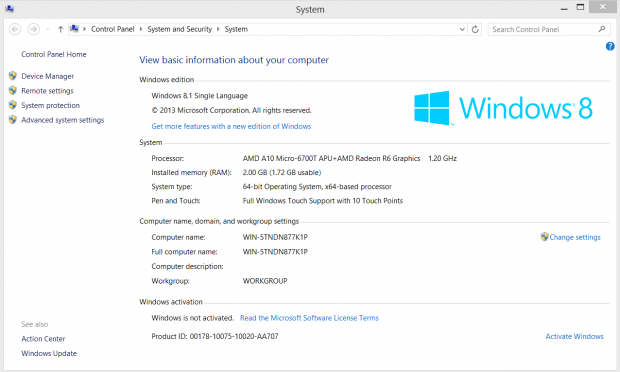Click the processor name 'AMD A10 Micro-6700T APU+AMD Radeon R6 Graphics'
620x372 pixels.
pyautogui.click(x=331, y=159)
